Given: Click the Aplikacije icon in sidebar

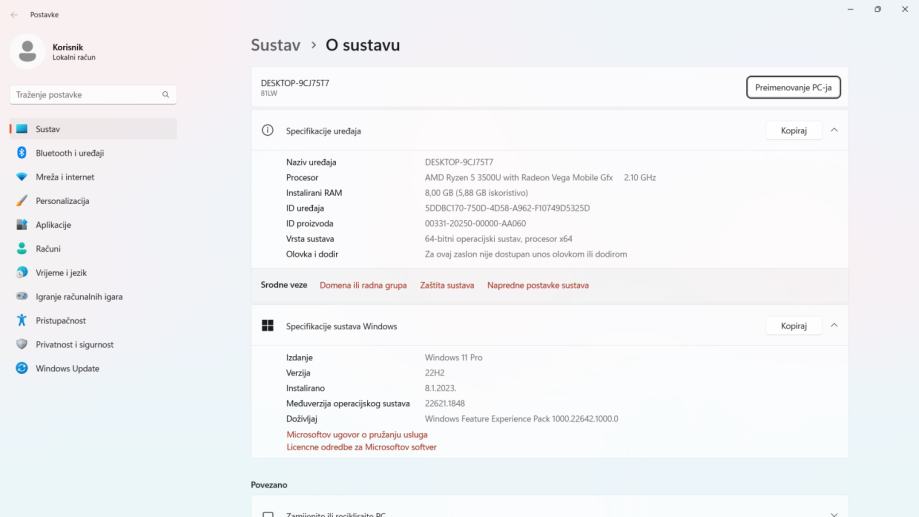Looking at the screenshot, I should [x=22, y=225].
